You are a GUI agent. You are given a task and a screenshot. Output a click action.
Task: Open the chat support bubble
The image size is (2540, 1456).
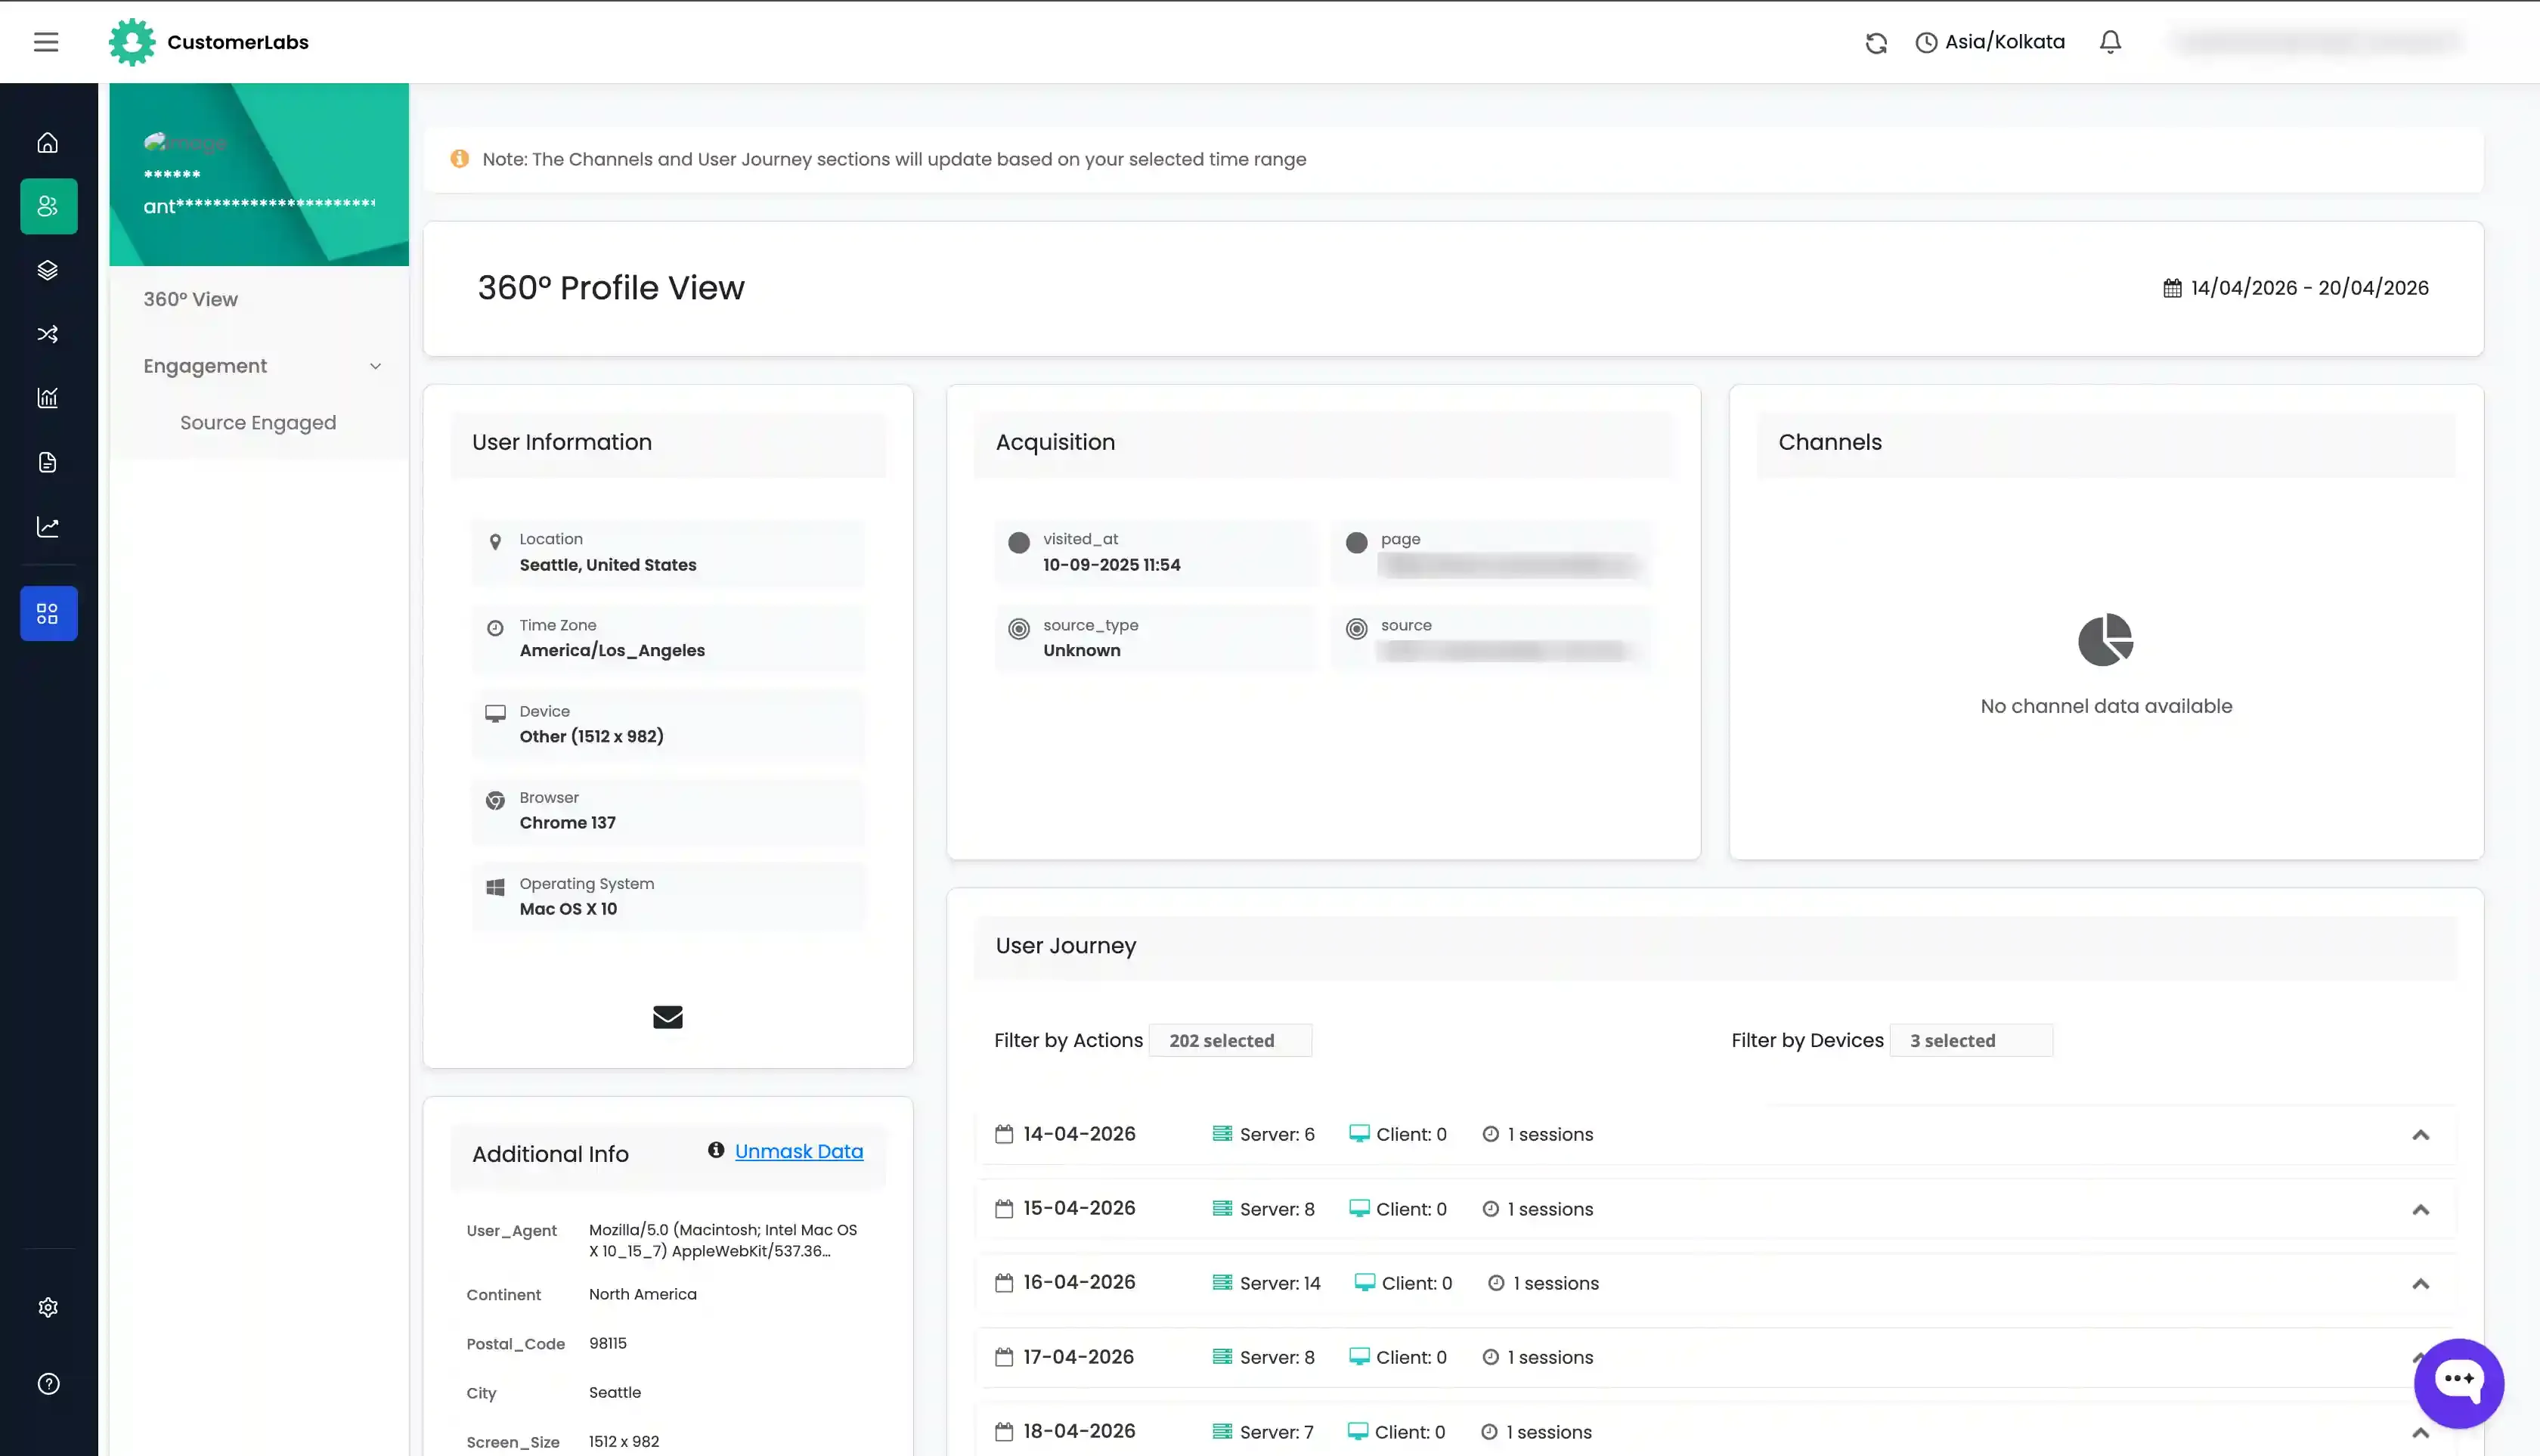coord(2459,1383)
